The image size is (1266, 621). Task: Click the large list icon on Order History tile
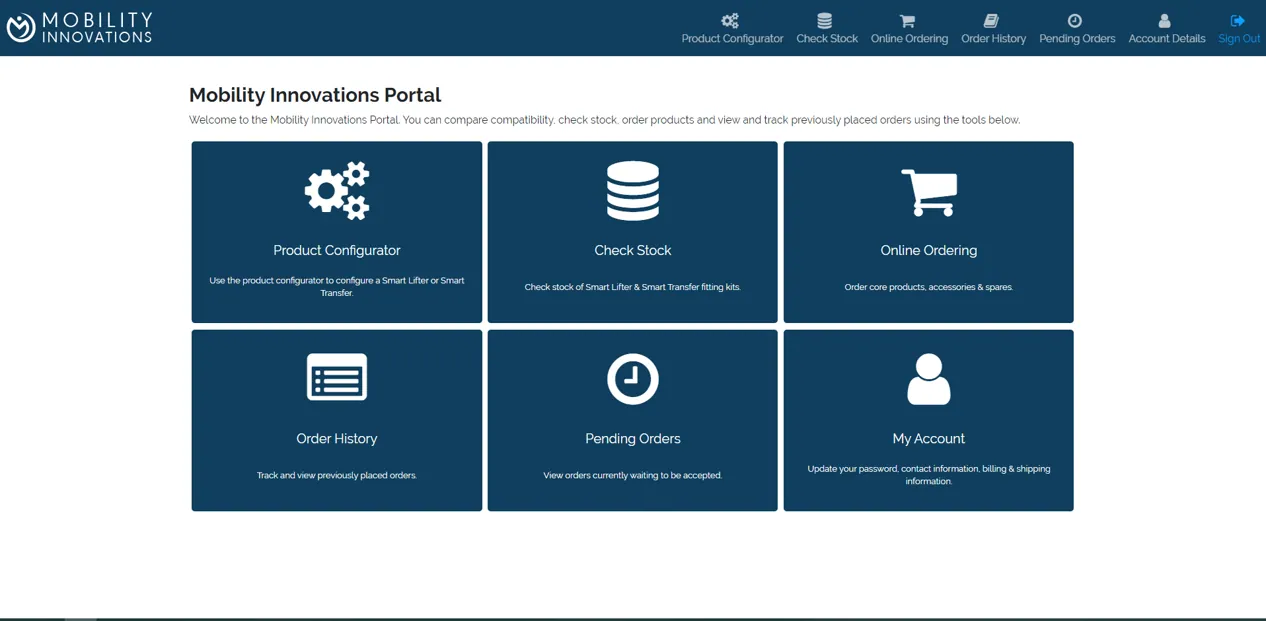pos(337,378)
